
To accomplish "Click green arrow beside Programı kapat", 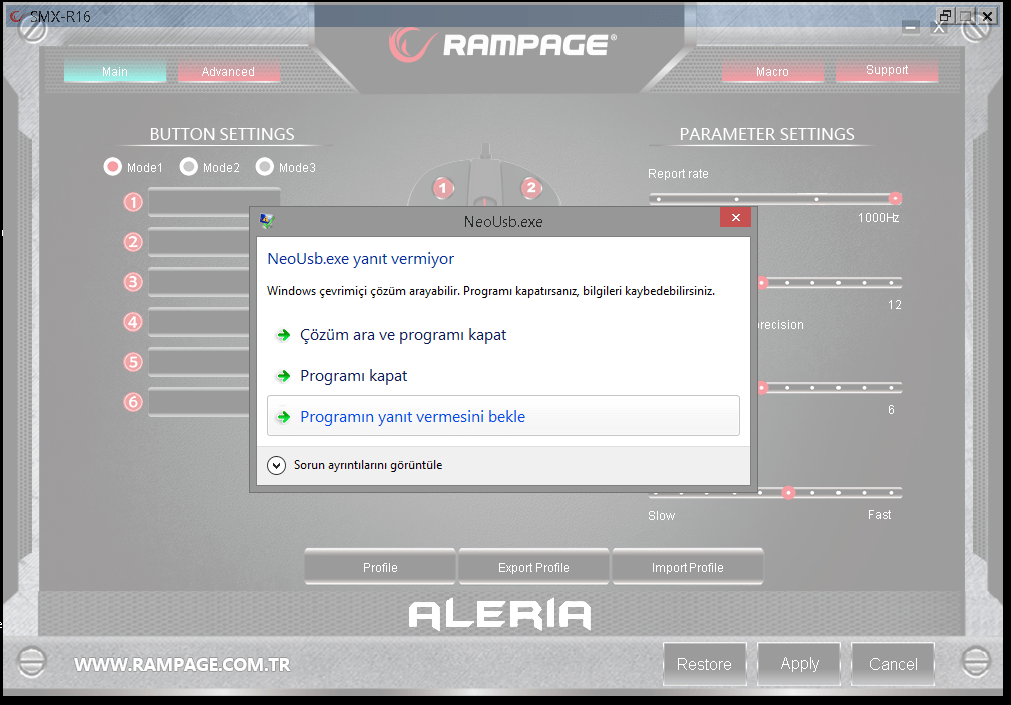I will (x=283, y=375).
